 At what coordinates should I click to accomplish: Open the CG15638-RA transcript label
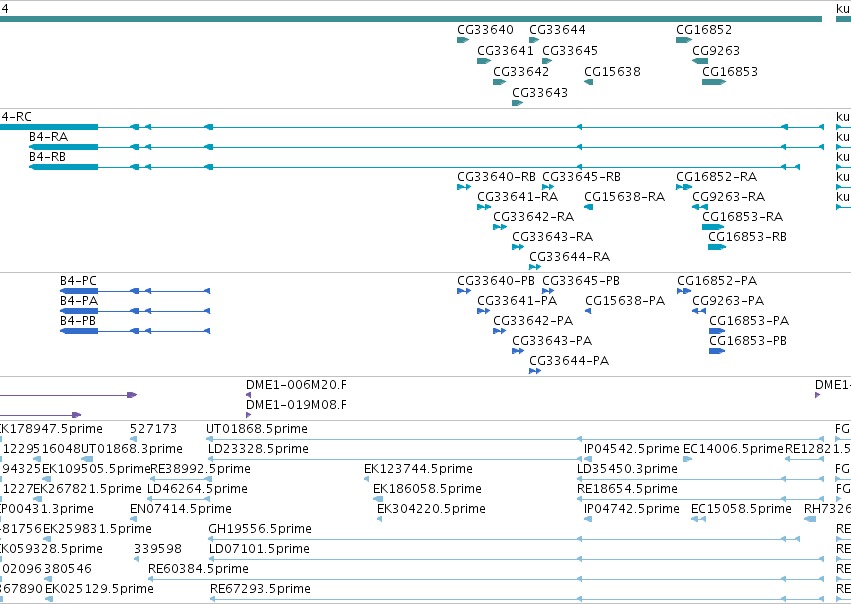point(625,196)
